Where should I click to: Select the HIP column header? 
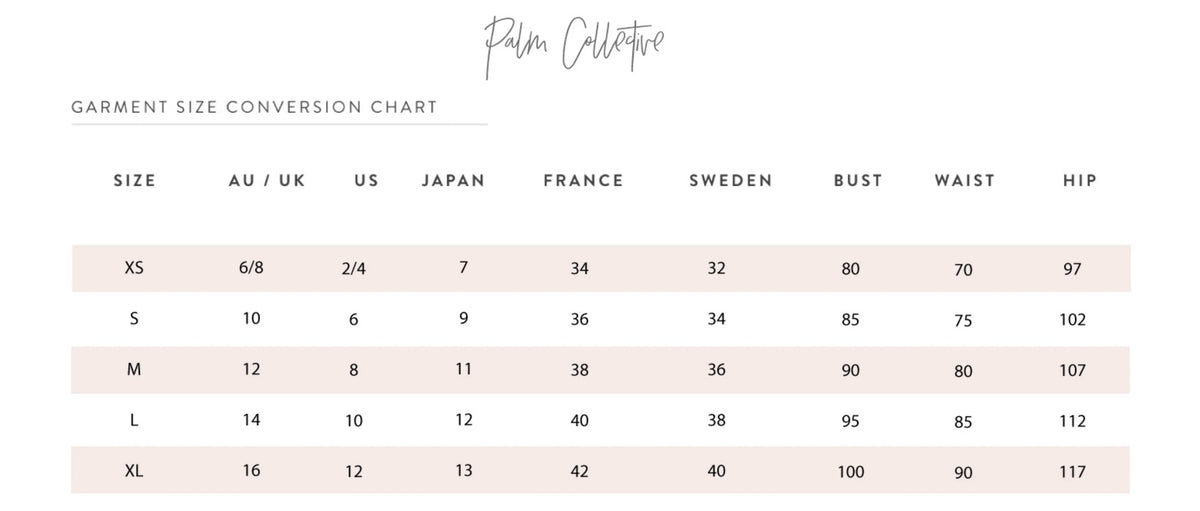(1080, 181)
